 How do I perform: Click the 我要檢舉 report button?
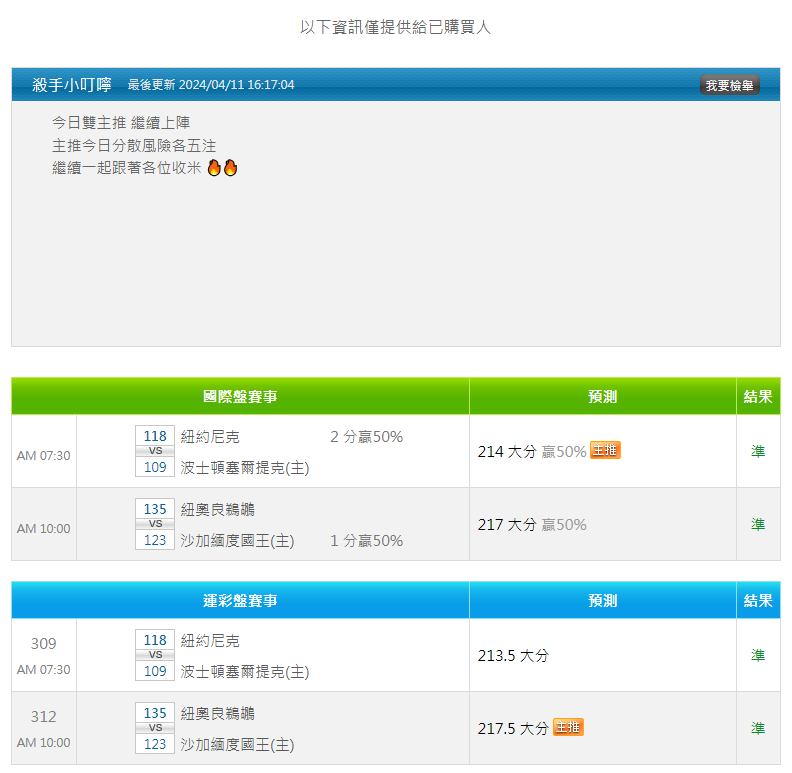point(729,85)
